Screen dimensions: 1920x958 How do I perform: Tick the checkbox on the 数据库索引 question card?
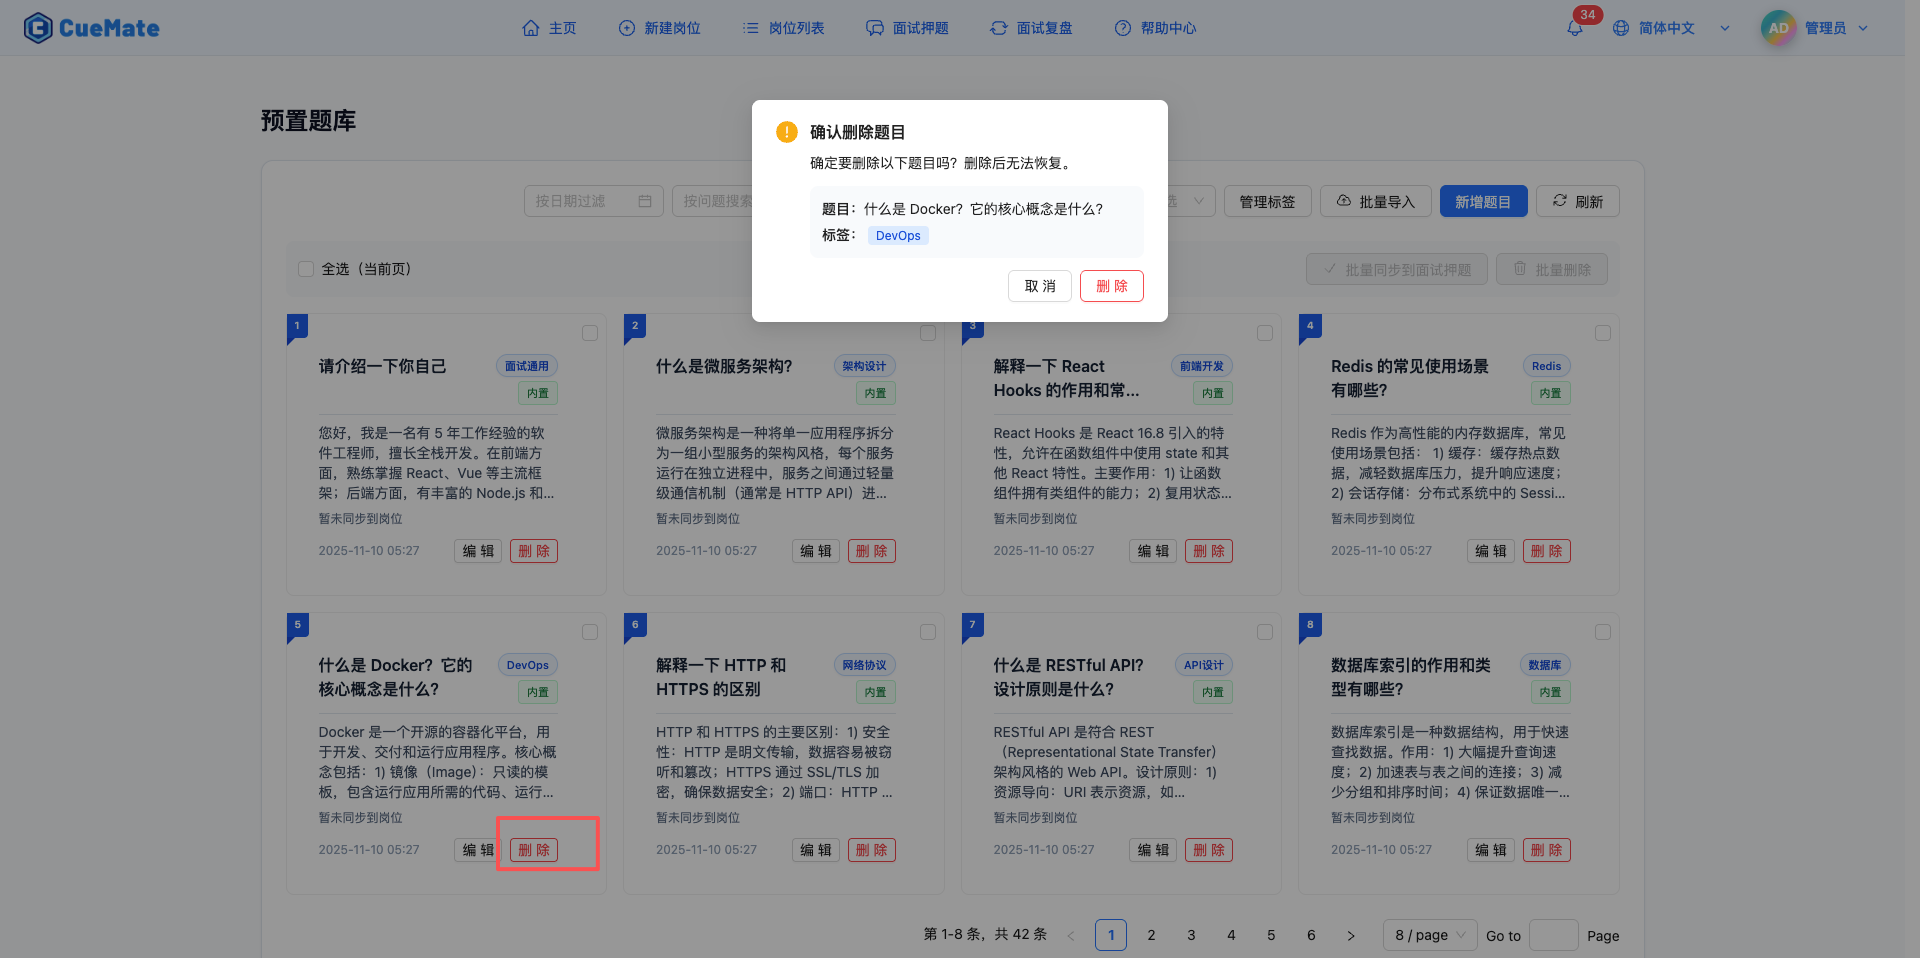[x=1603, y=632]
